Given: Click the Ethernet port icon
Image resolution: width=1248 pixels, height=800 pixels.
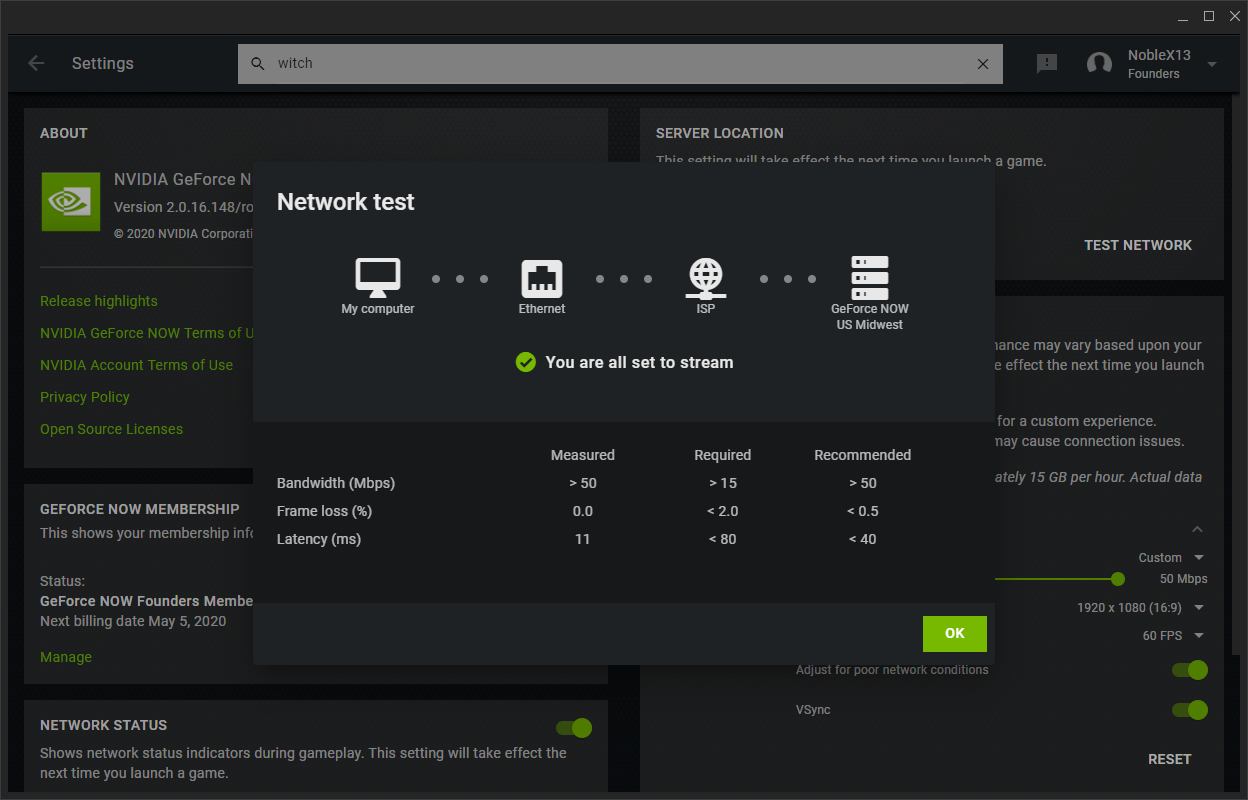Looking at the screenshot, I should [x=542, y=277].
